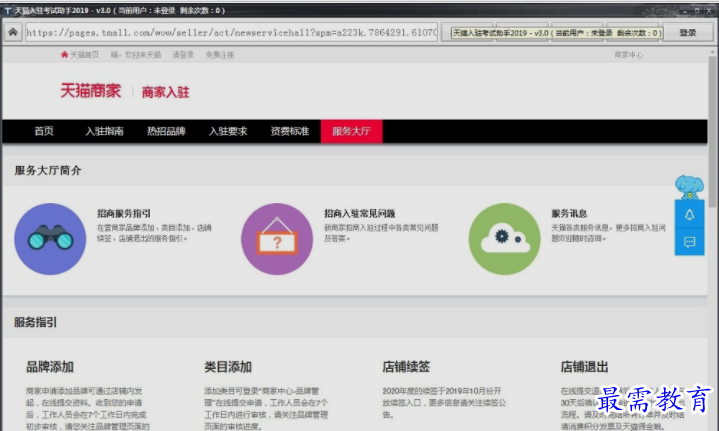Click the question-mark sign 常见问题 icon
The image size is (719, 431).
pos(277,239)
